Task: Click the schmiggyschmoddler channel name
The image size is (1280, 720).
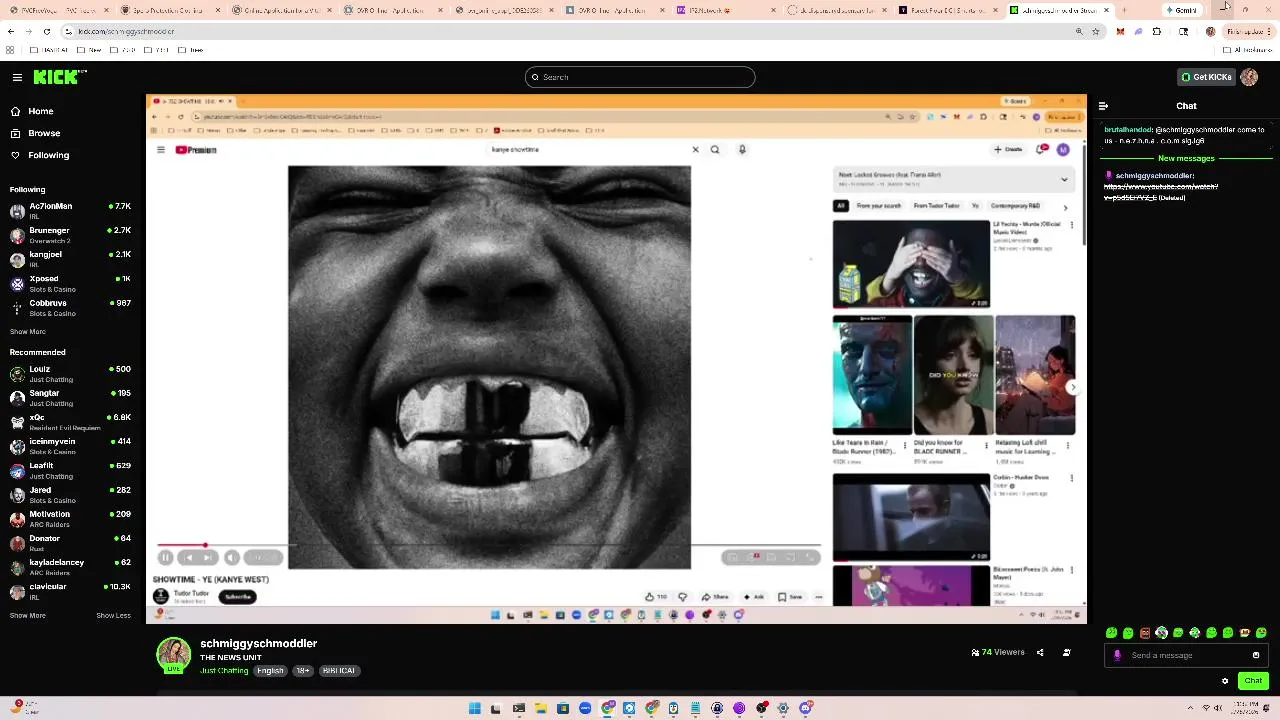Action: click(258, 643)
